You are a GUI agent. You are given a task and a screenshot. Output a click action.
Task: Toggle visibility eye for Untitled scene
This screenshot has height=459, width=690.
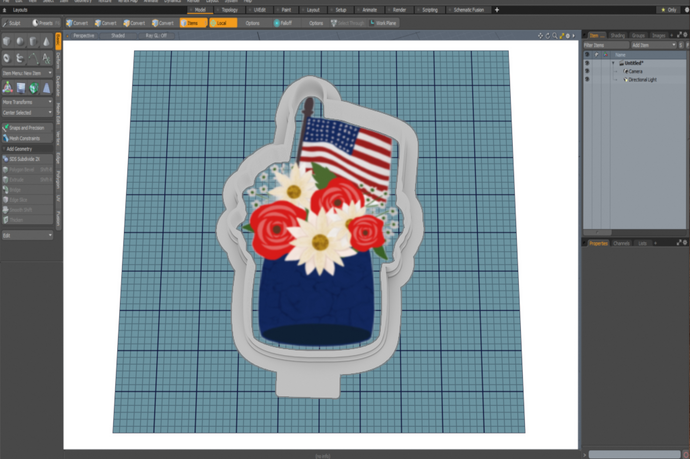[x=587, y=63]
